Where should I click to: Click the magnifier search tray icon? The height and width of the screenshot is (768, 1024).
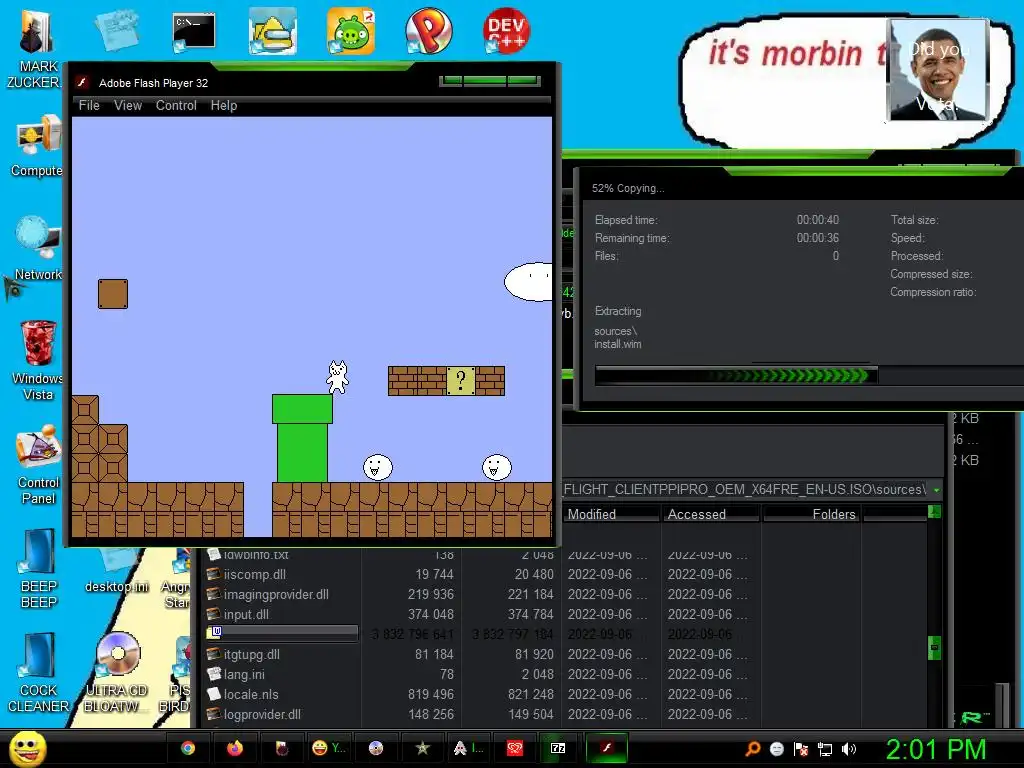[x=752, y=749]
